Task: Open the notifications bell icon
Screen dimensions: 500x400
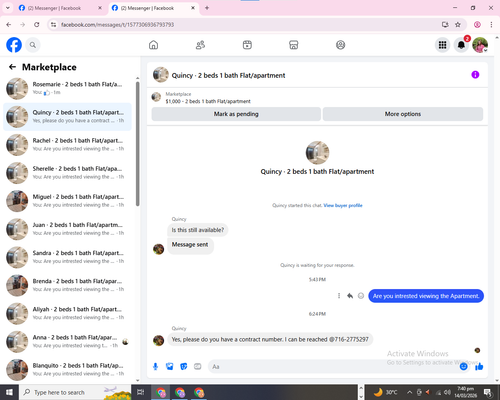Action: click(461, 45)
